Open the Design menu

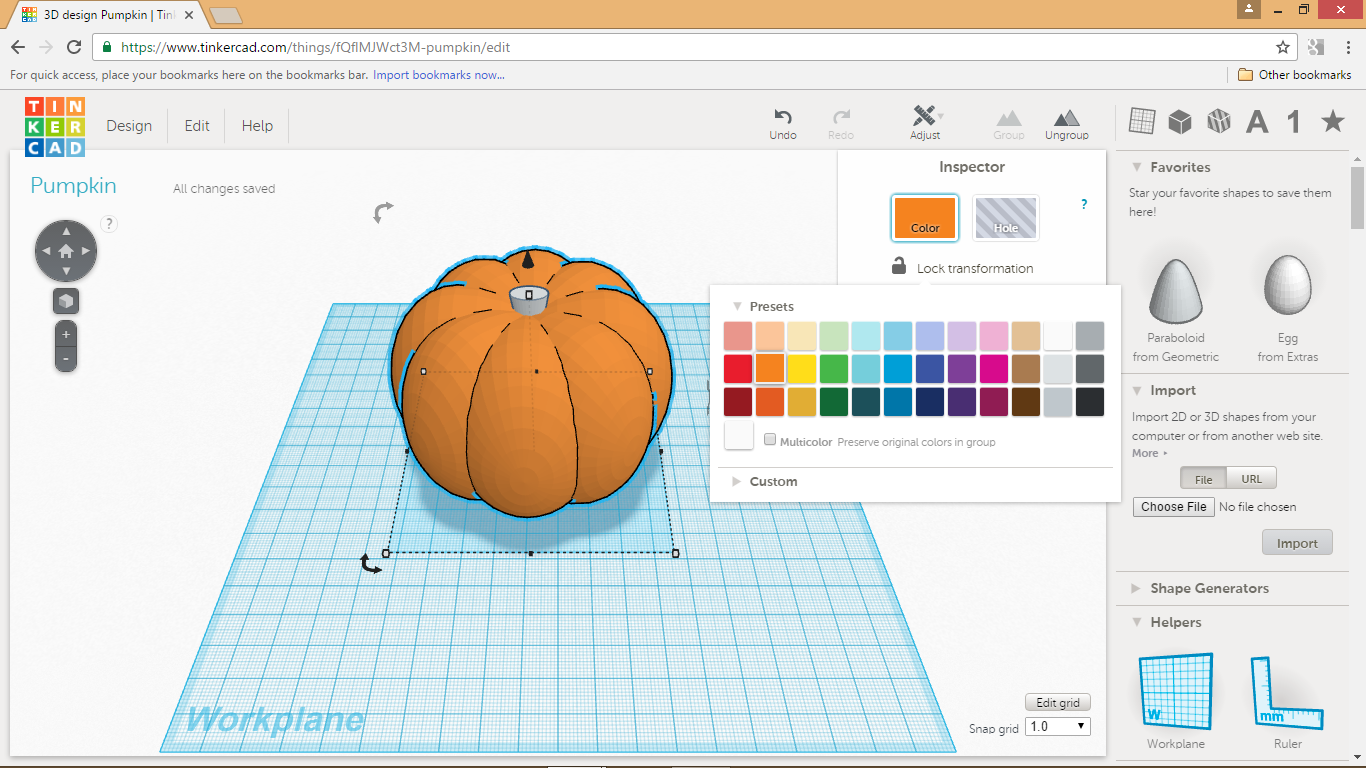pyautogui.click(x=129, y=125)
